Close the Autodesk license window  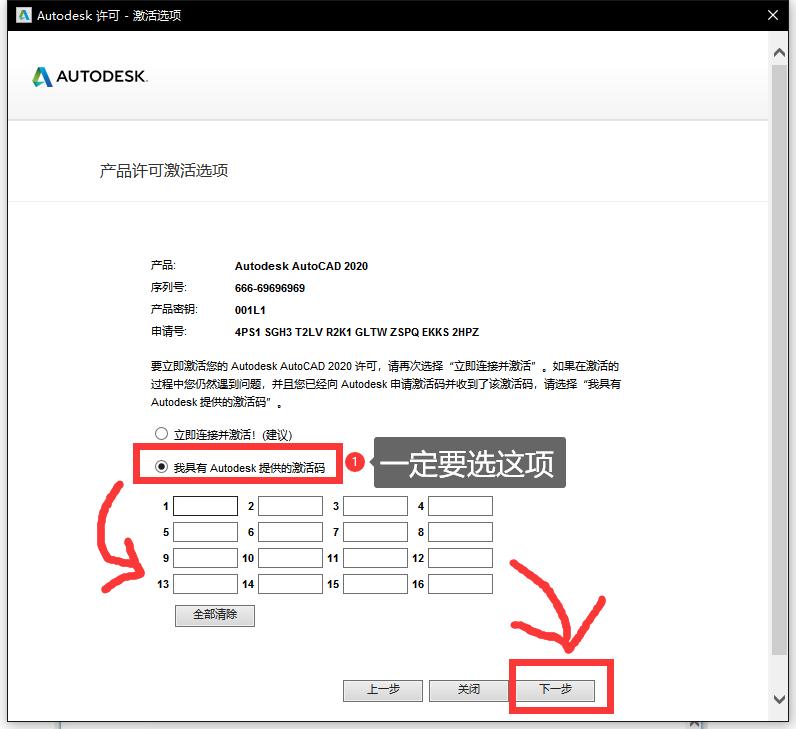(x=773, y=15)
